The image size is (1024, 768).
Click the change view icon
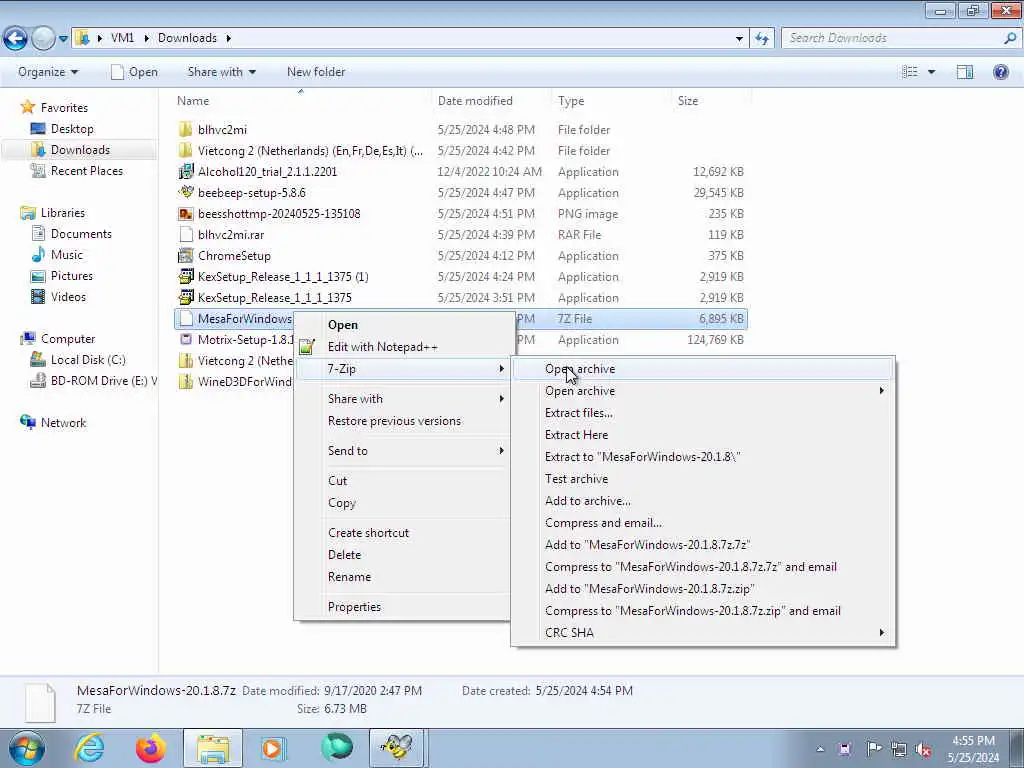point(910,72)
